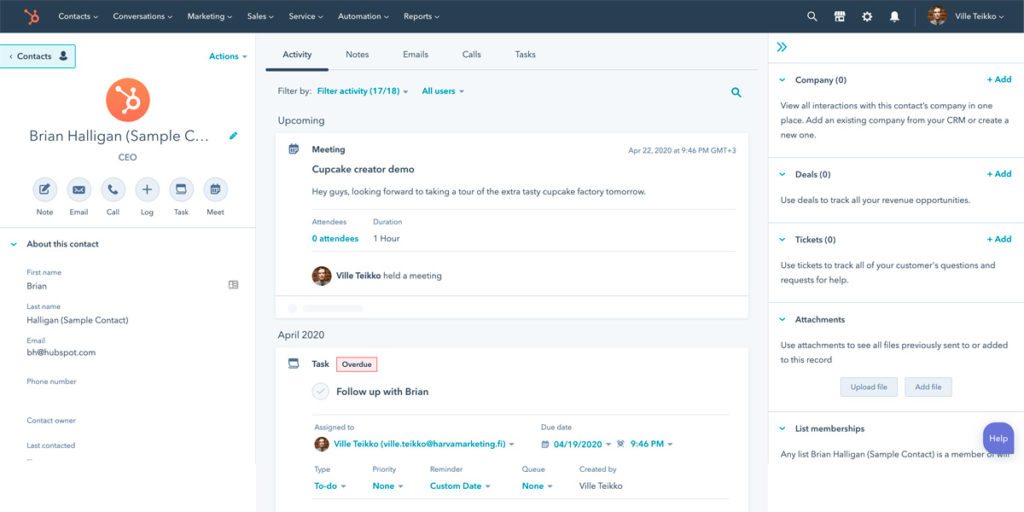Click the Note icon button
Image resolution: width=1024 pixels, height=512 pixels.
coord(45,189)
